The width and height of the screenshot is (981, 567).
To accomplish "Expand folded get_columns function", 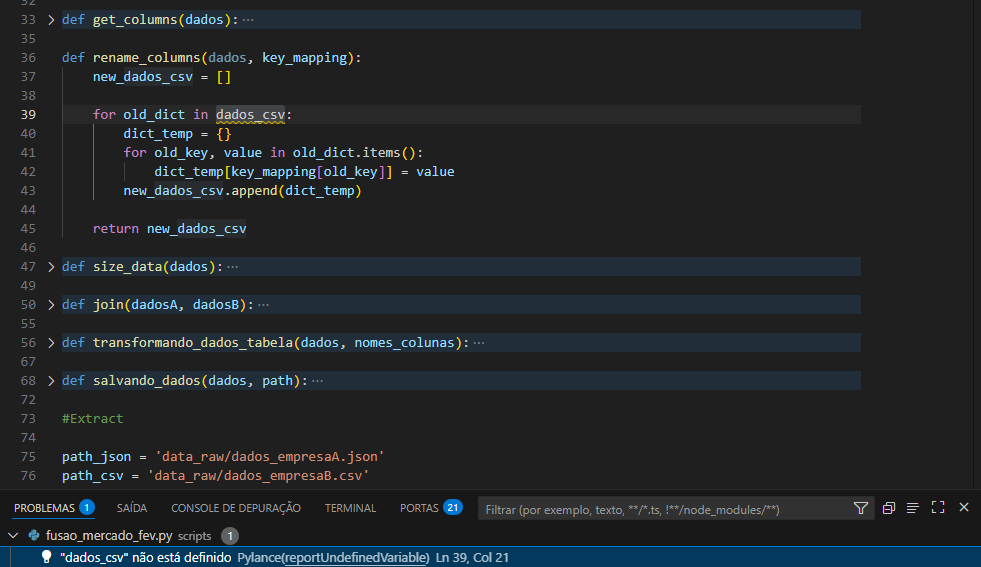I will [x=51, y=20].
